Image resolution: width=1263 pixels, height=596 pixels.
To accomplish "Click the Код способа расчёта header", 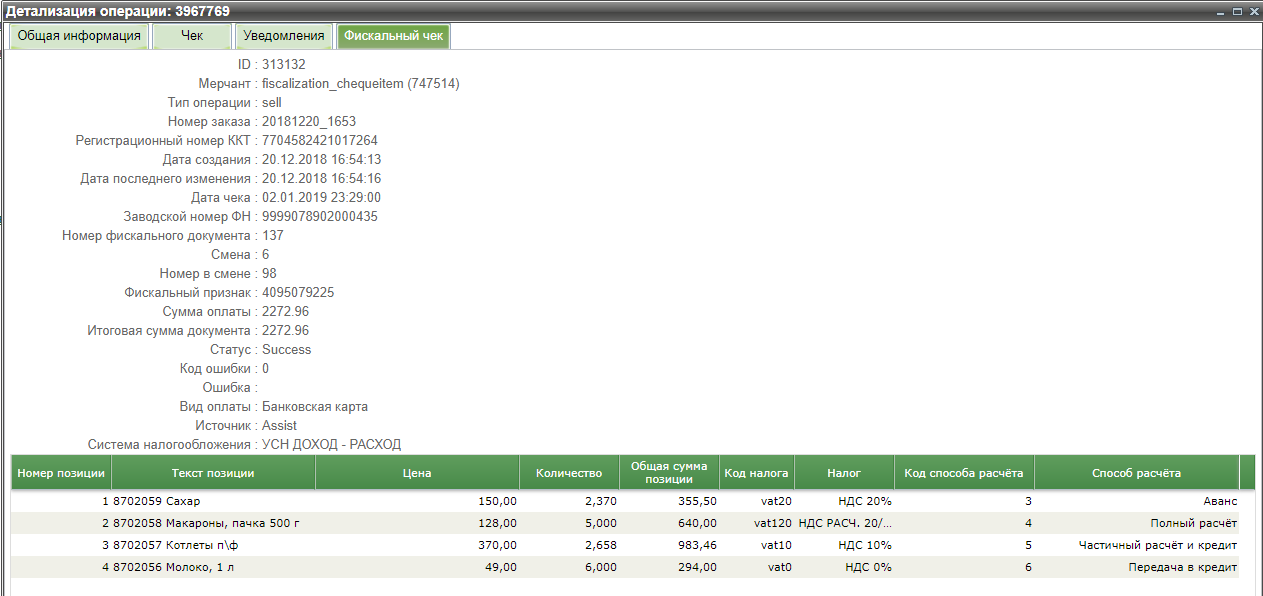I will coord(964,473).
